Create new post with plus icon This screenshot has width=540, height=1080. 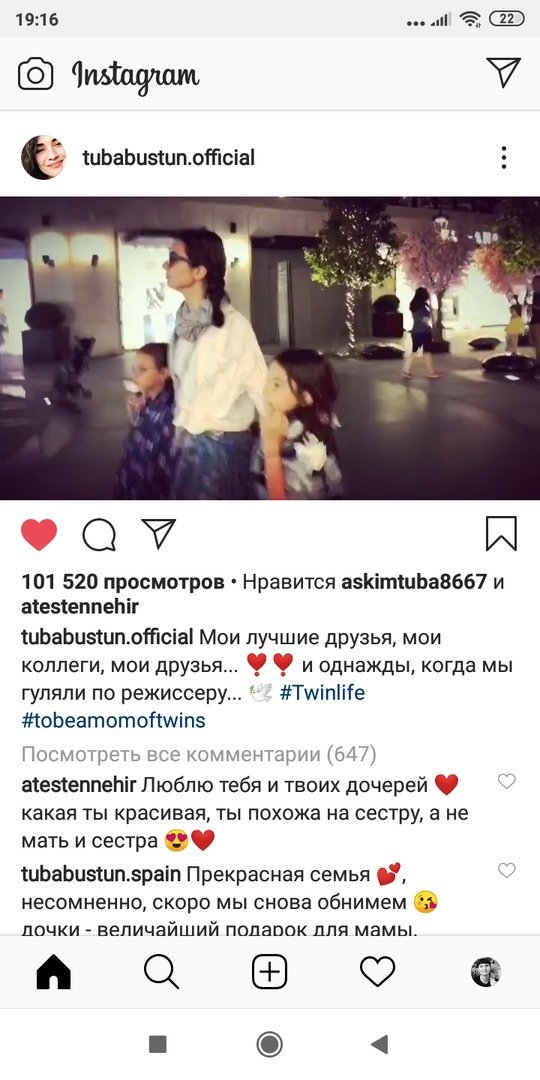(269, 973)
